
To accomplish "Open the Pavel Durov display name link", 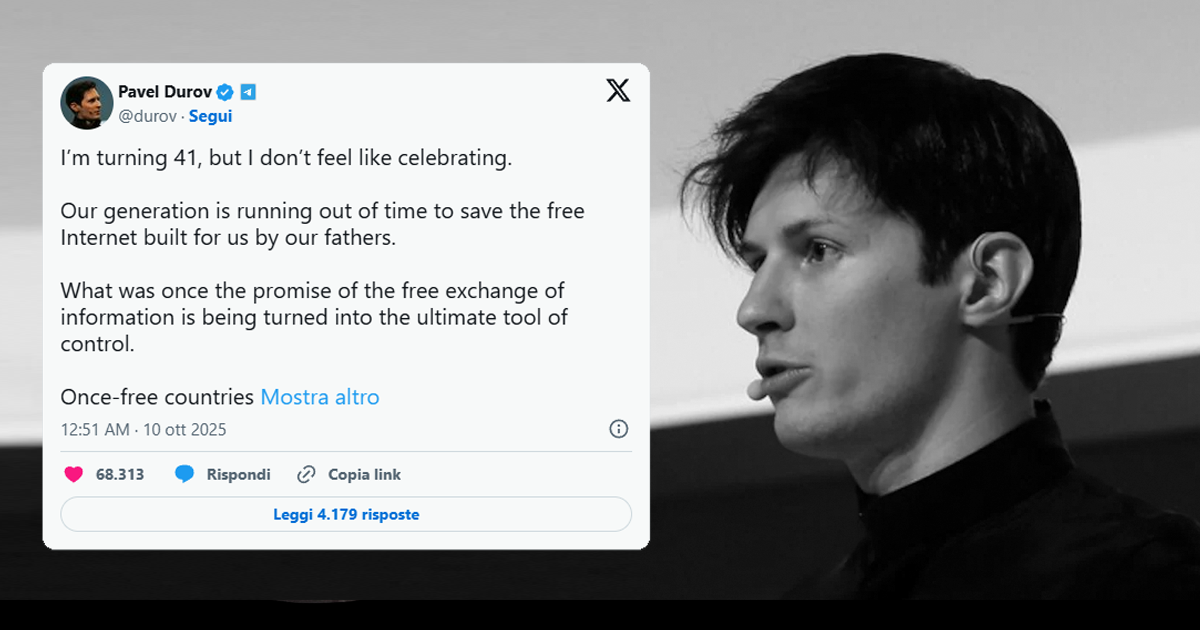I will pyautogui.click(x=164, y=92).
